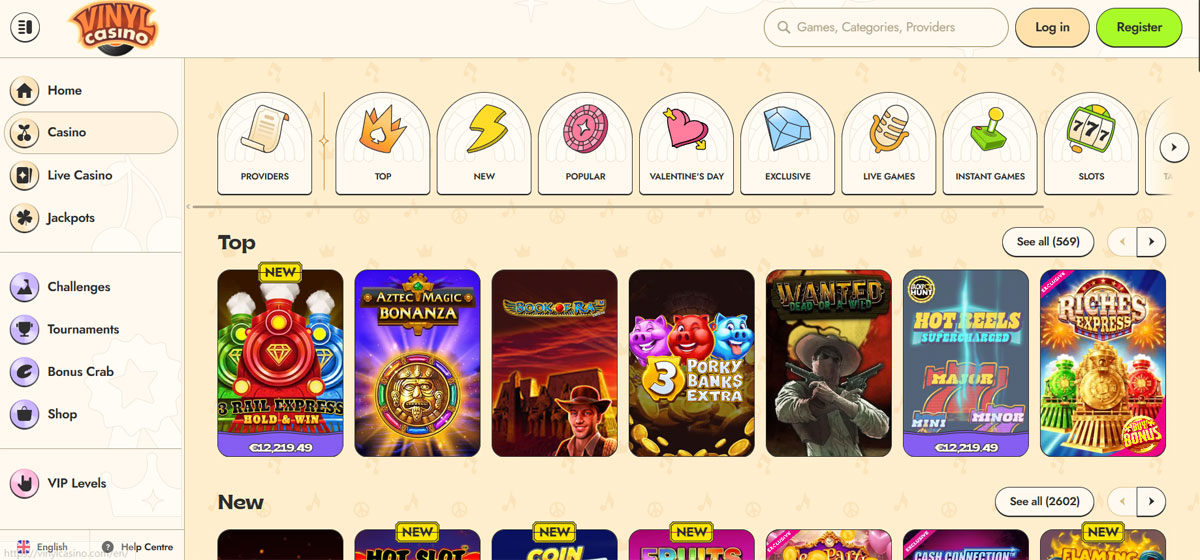Select the Live Games microphone category
Viewport: 1200px width, 560px height.
889,143
